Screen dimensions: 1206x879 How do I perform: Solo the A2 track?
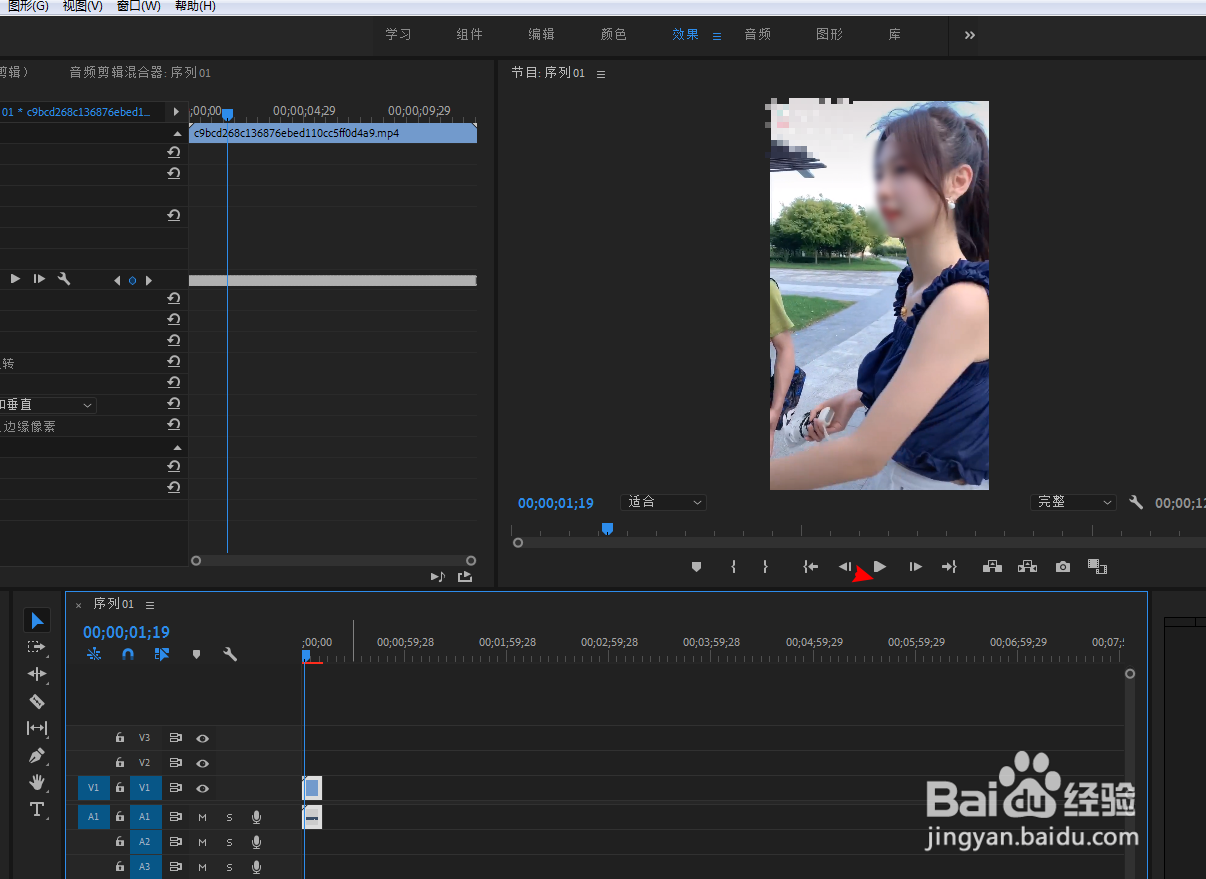(229, 842)
